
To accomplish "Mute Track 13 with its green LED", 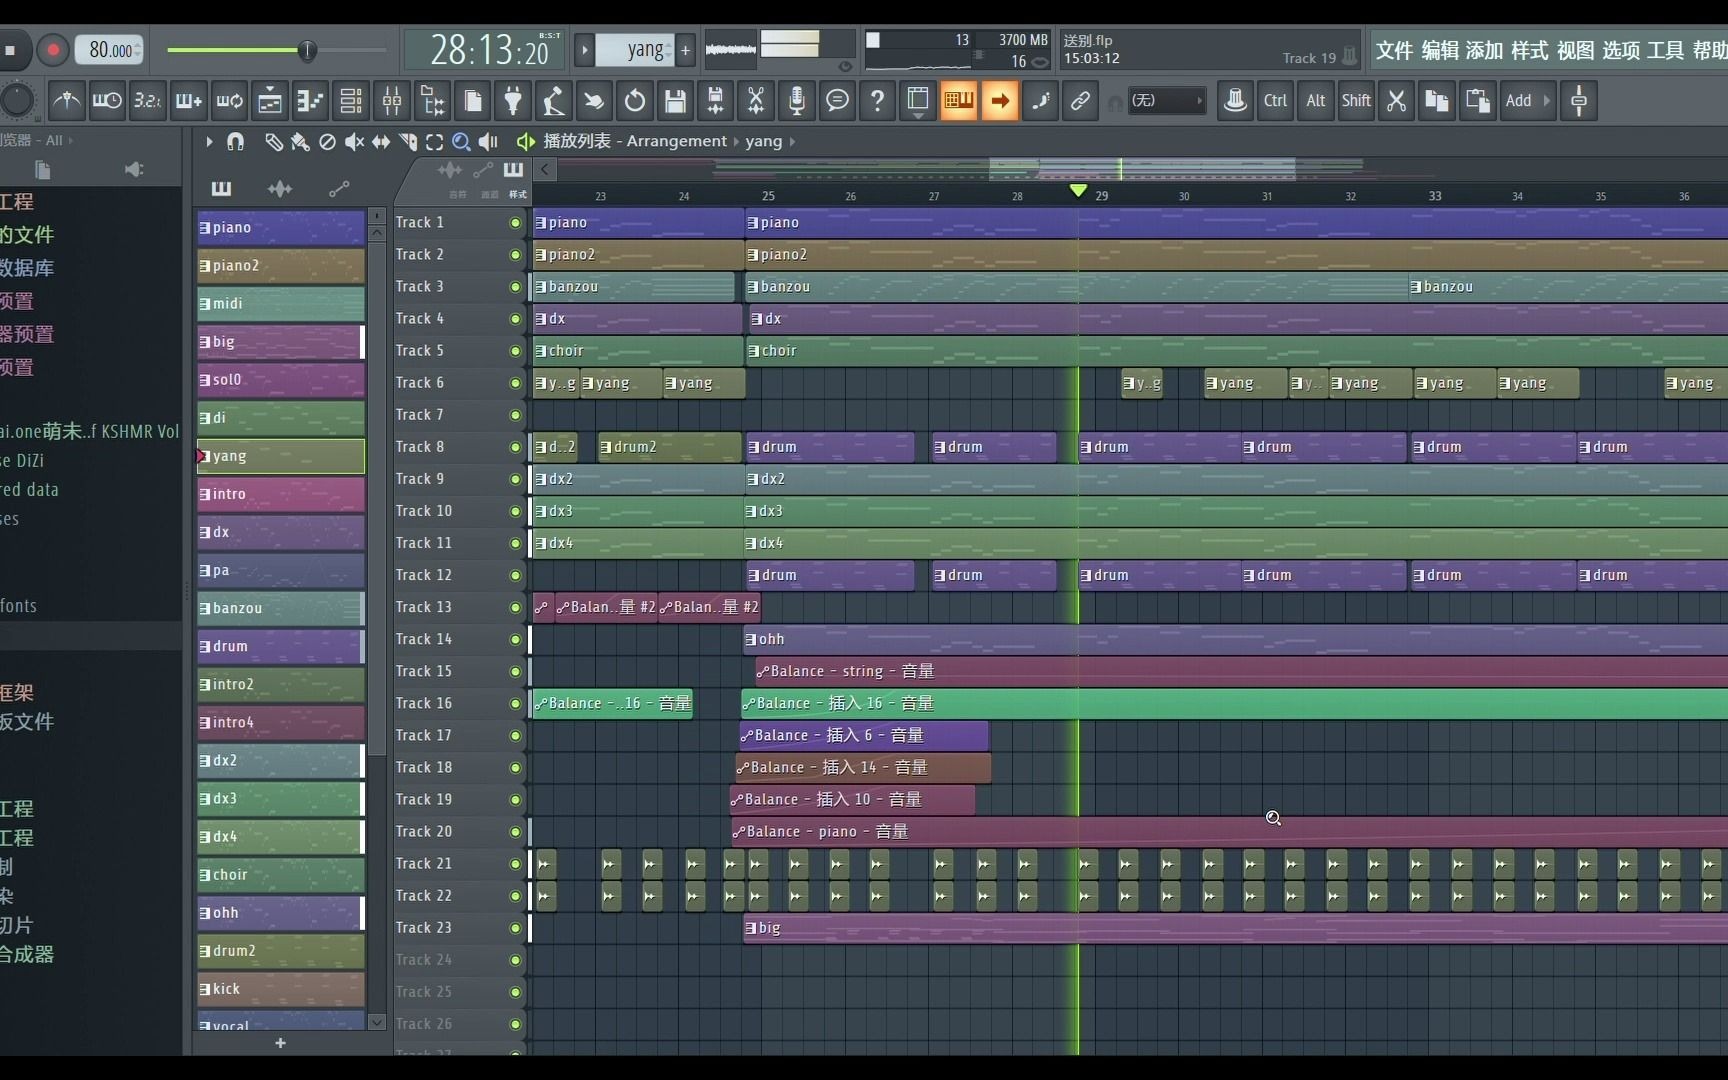I will tap(516, 607).
